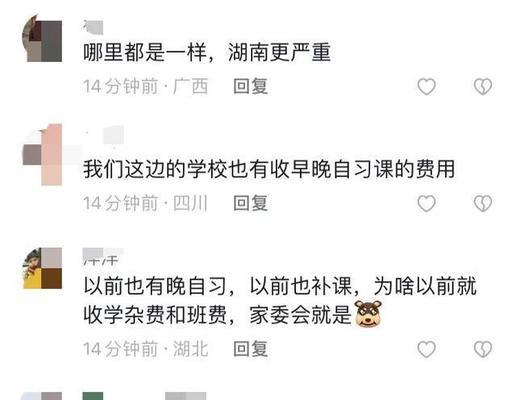Open the Sichuan commenter's pink avatar

tap(42, 155)
